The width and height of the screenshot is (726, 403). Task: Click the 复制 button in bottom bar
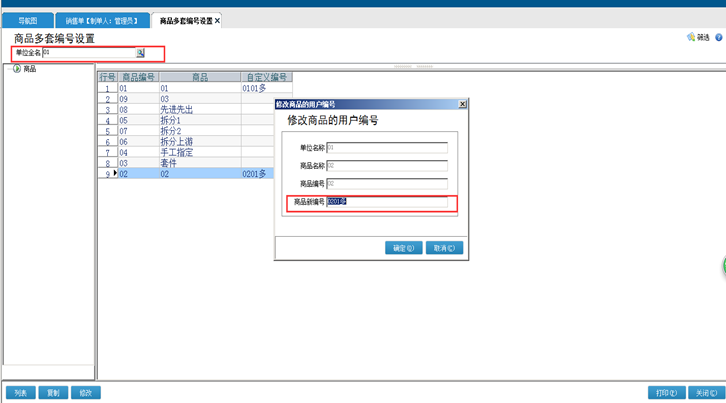pos(53,393)
